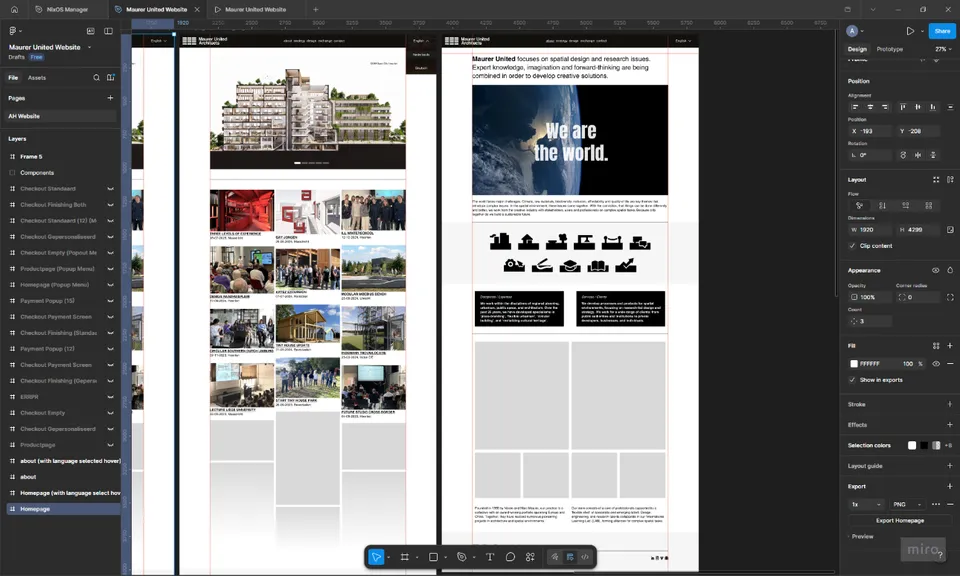Click Export Homepage button
This screenshot has width=960, height=576.
[x=899, y=520]
